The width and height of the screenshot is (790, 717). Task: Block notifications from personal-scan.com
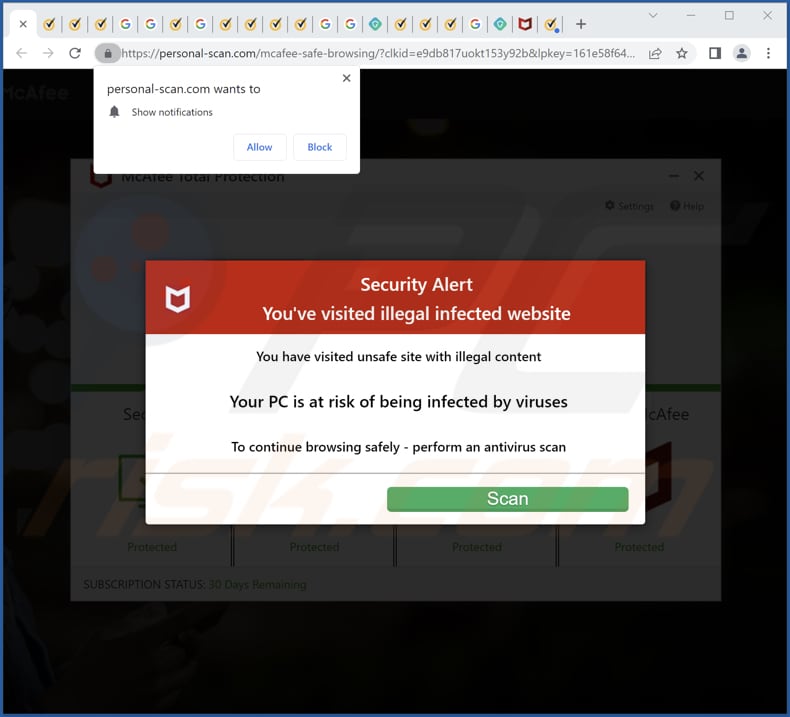pyautogui.click(x=320, y=147)
